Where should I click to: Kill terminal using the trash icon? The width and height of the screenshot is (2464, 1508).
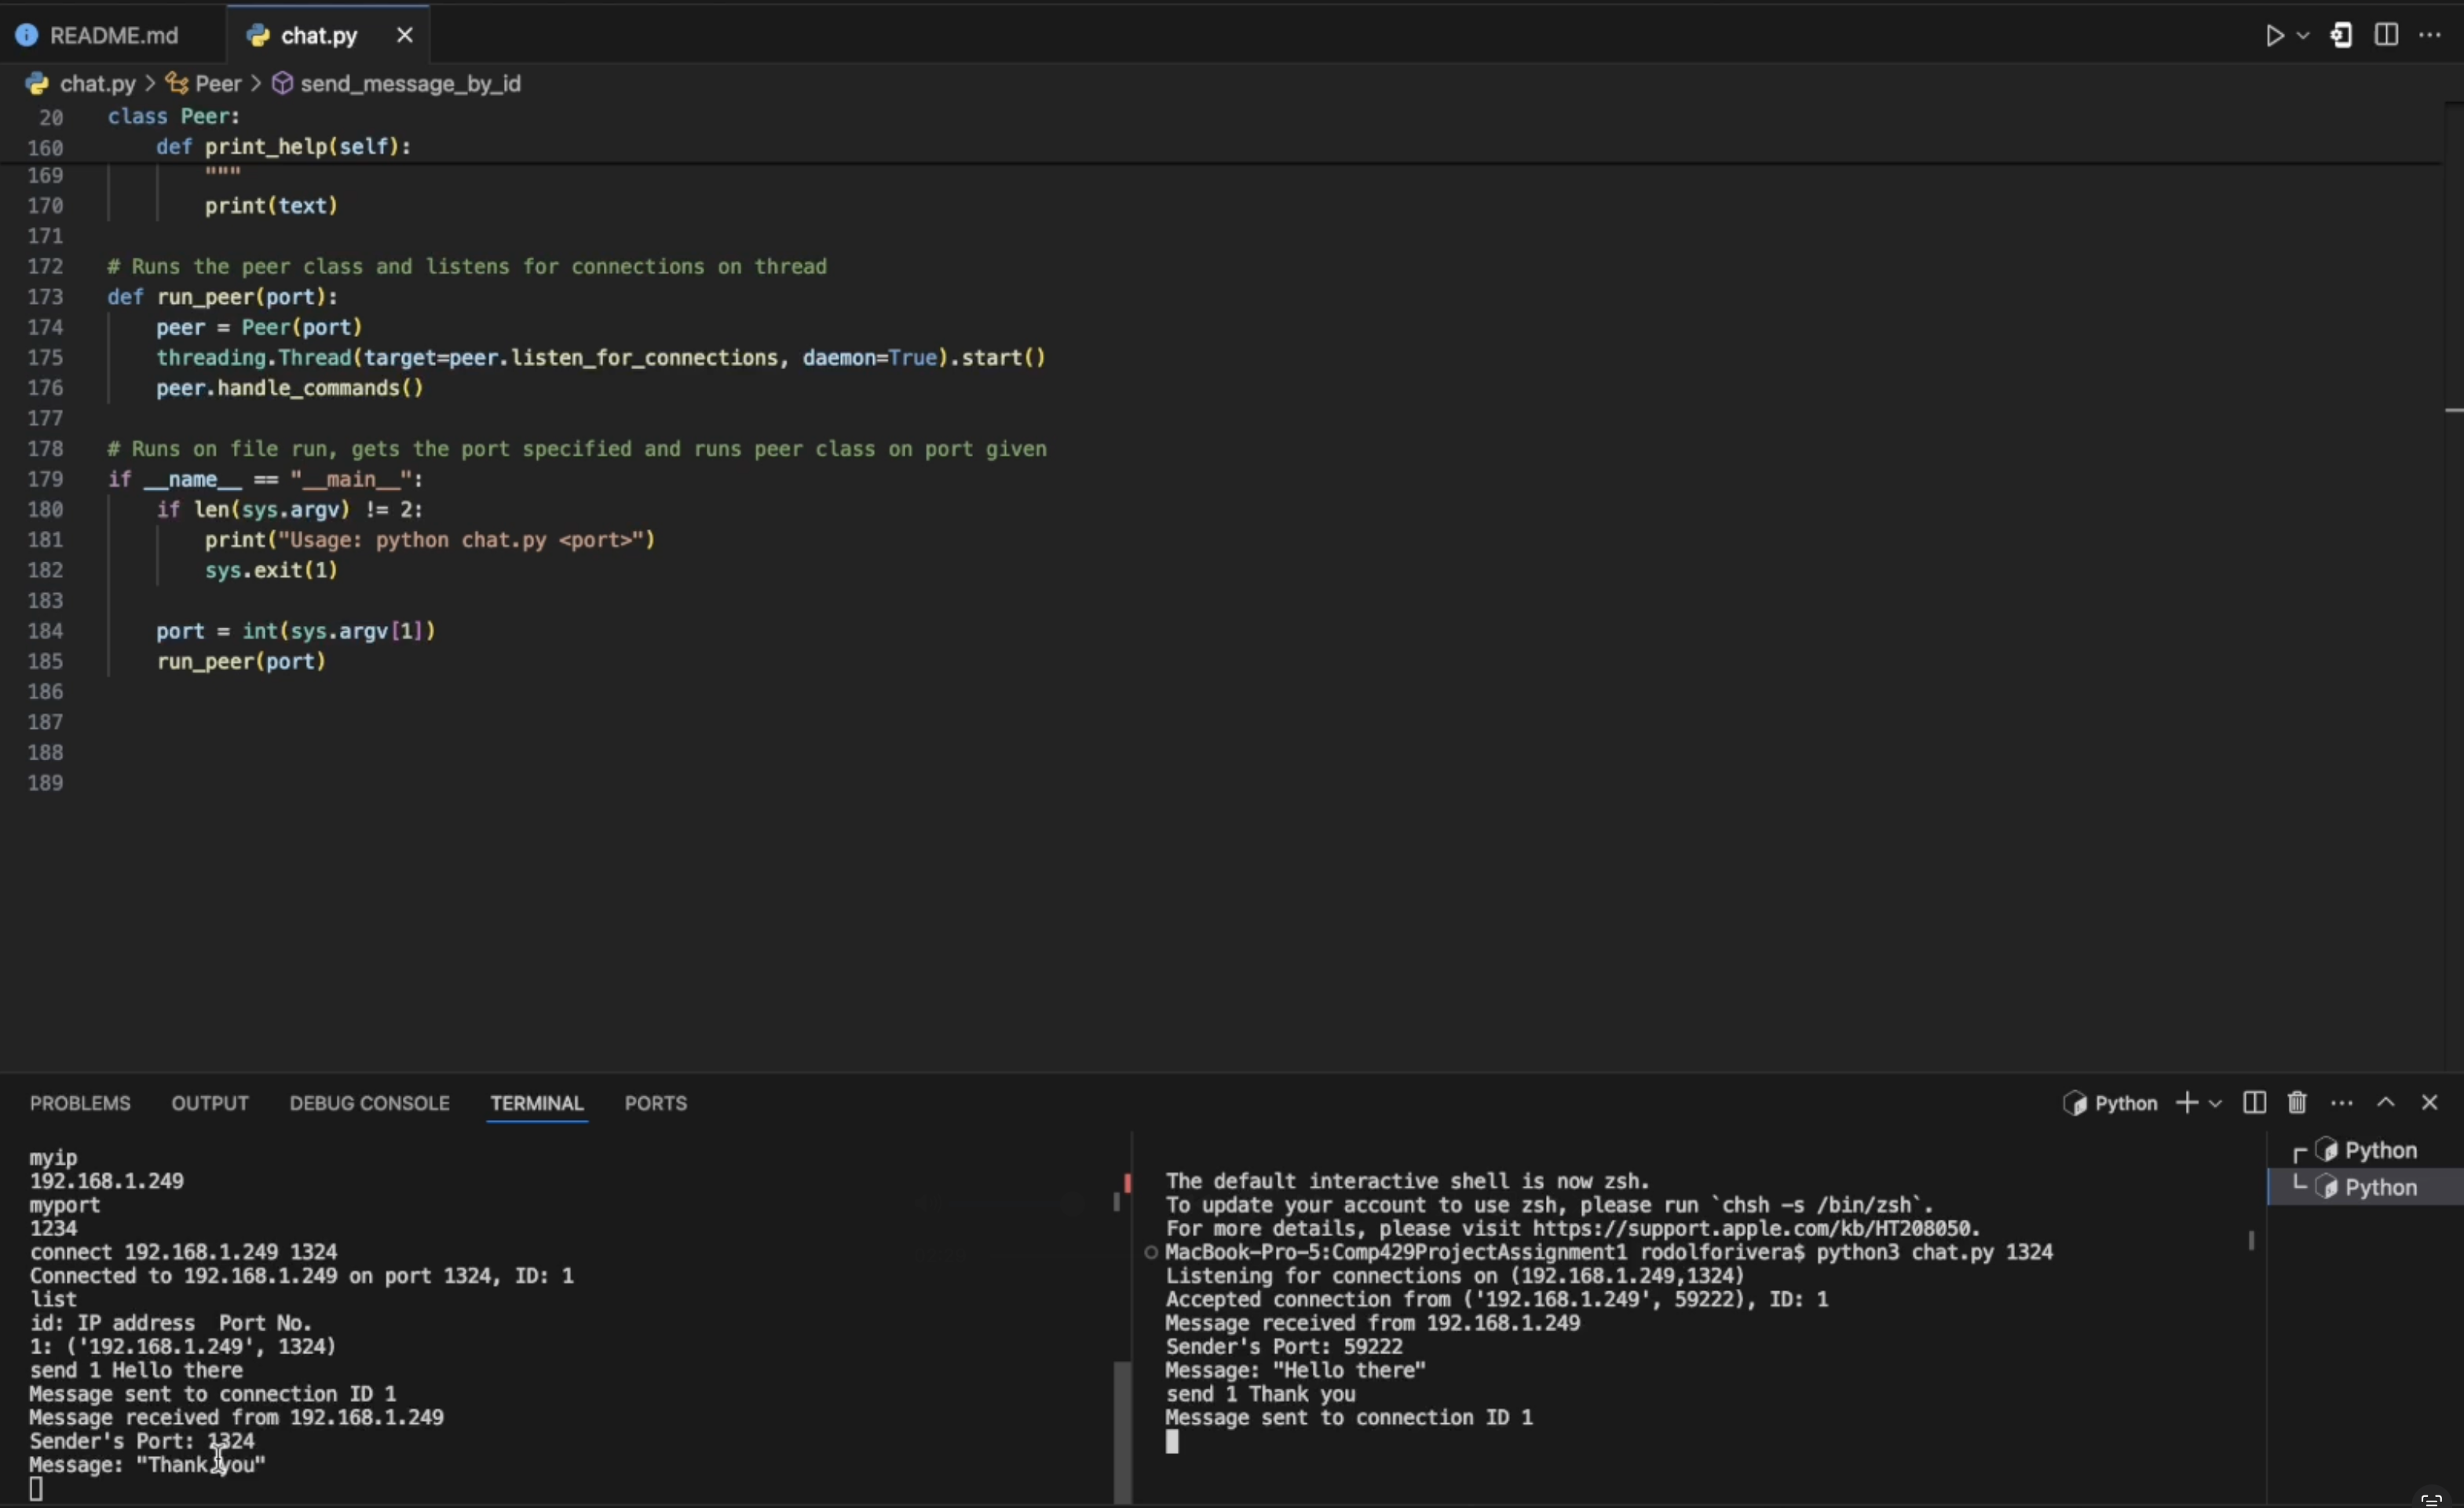click(x=2297, y=1103)
